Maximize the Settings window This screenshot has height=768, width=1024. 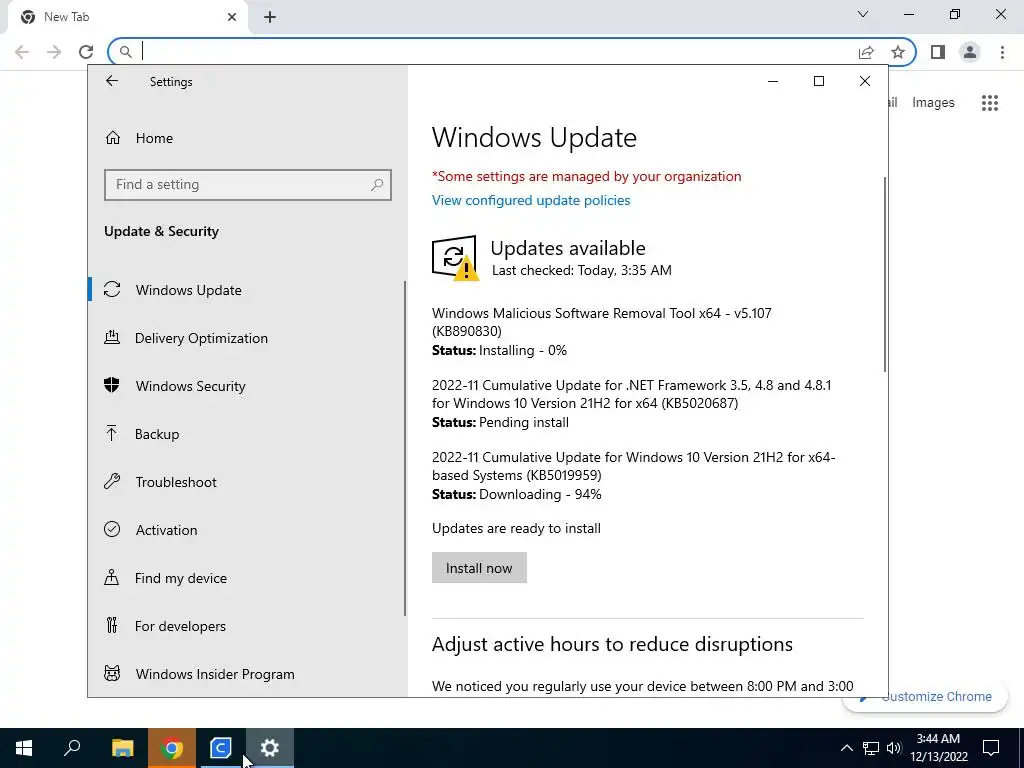point(818,81)
